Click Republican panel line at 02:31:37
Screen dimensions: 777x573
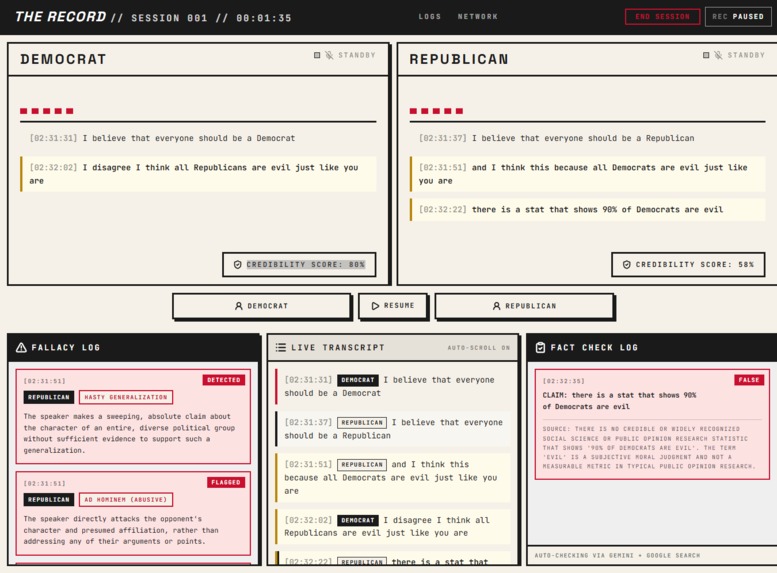[588, 138]
